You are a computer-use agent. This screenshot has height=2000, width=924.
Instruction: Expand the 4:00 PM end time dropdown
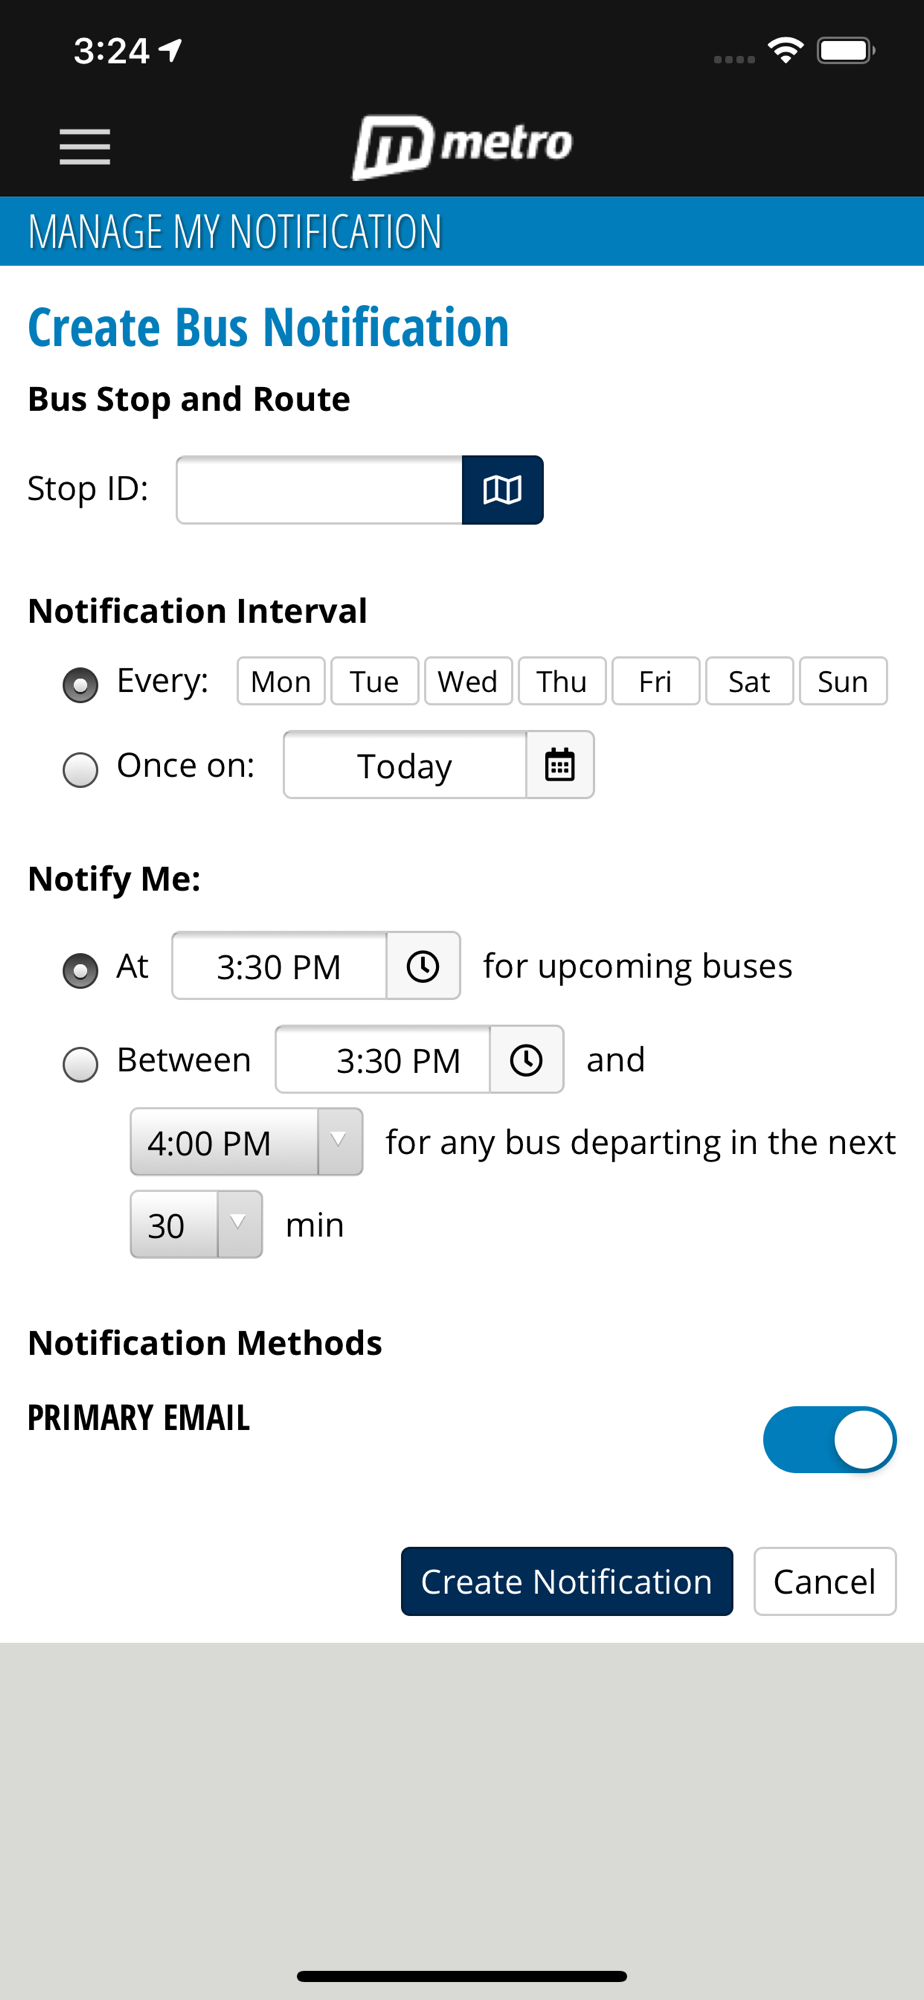(246, 1142)
